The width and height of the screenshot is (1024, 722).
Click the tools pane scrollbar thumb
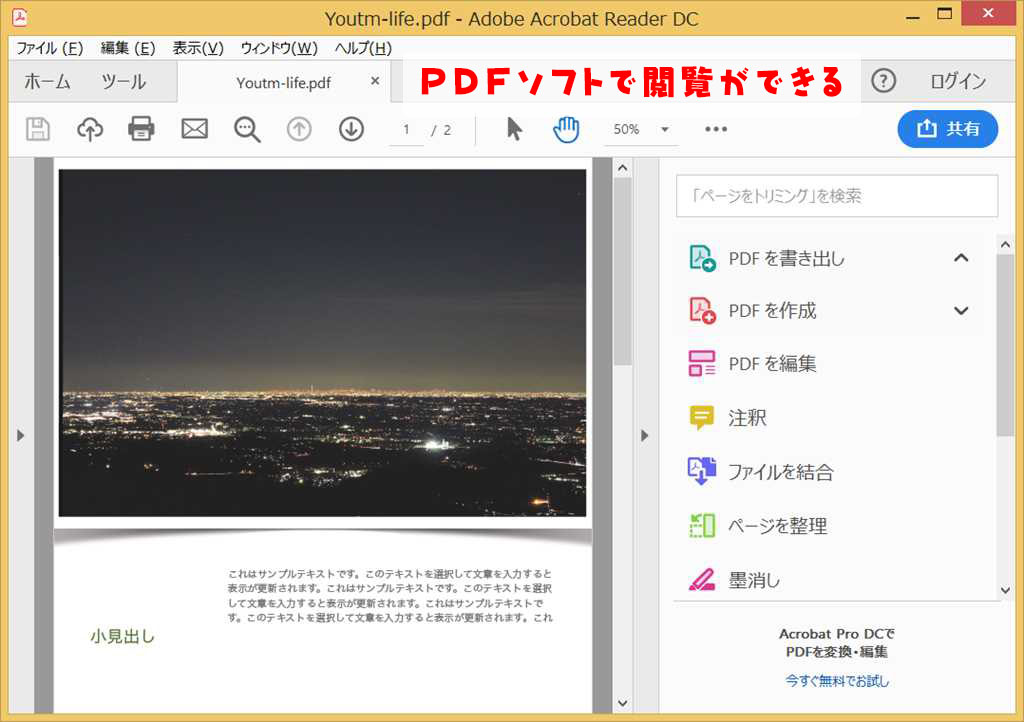tap(1005, 345)
